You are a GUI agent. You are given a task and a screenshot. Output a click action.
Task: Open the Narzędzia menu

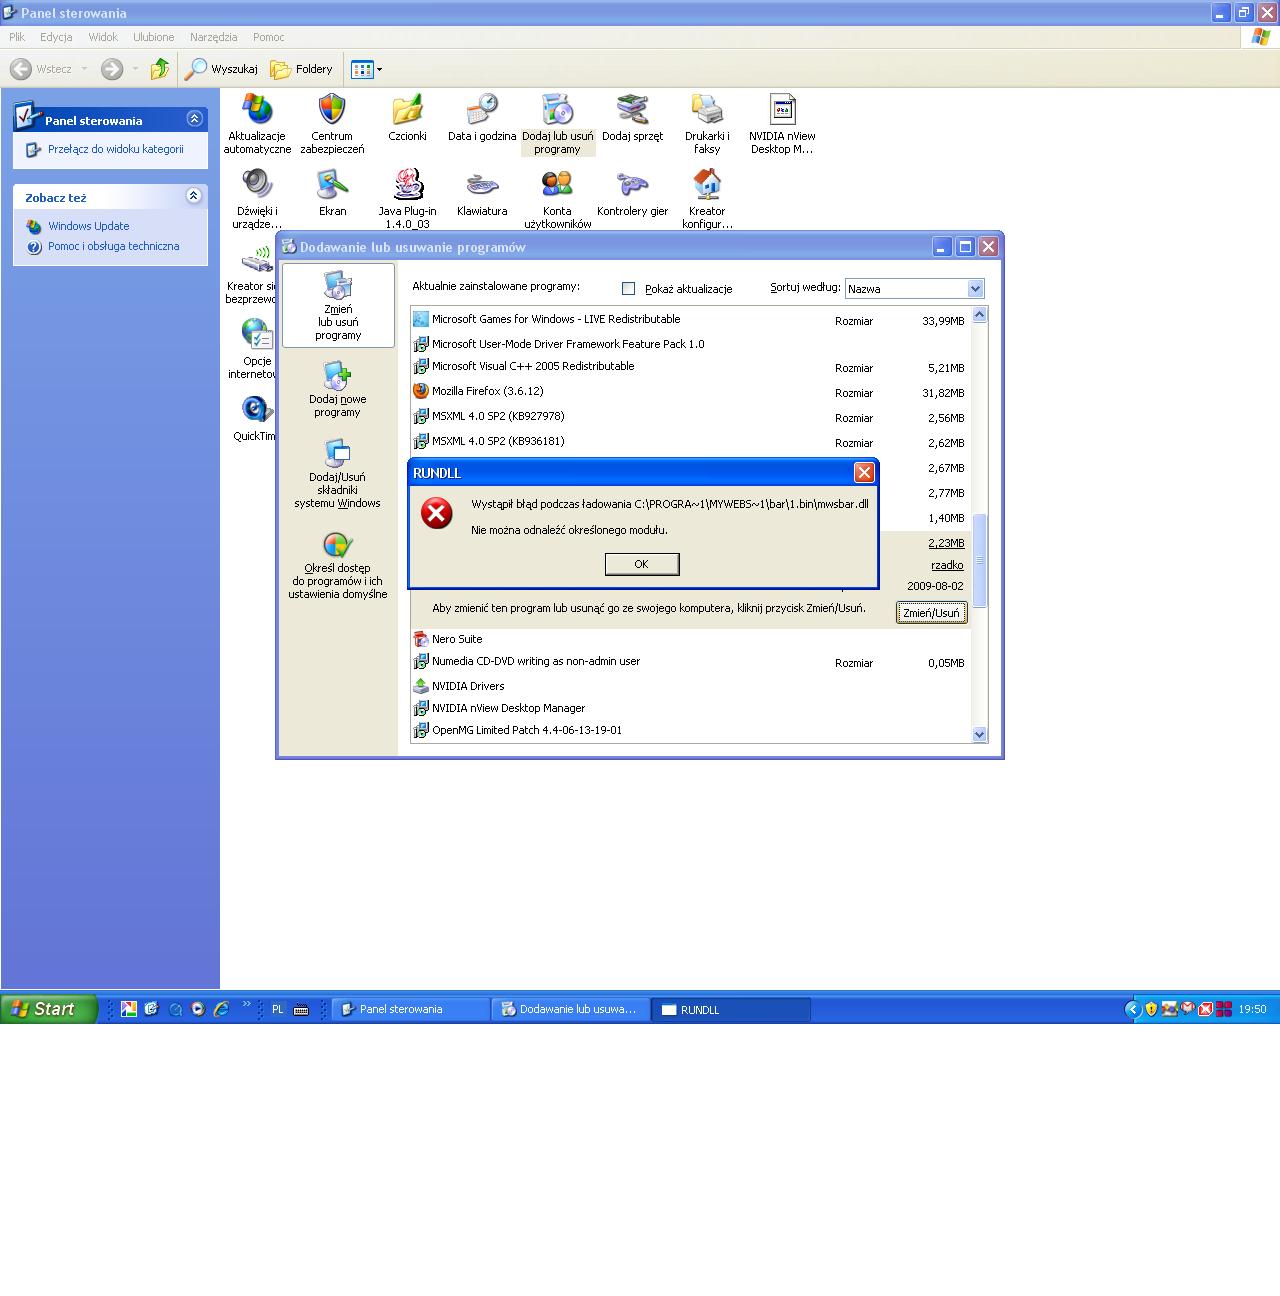[x=214, y=37]
